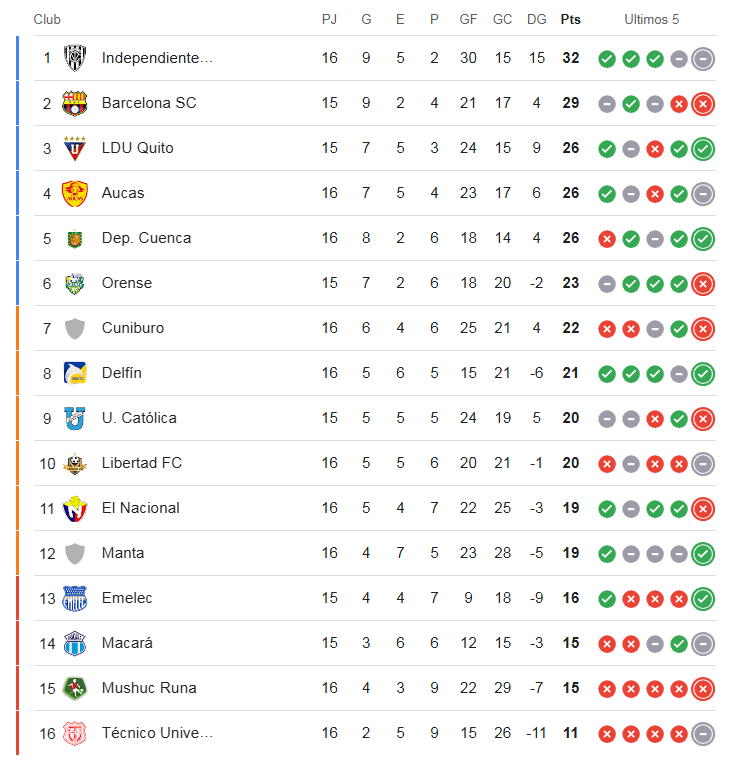
Task: Click the Mushuc Runa green logo
Action: (75, 688)
